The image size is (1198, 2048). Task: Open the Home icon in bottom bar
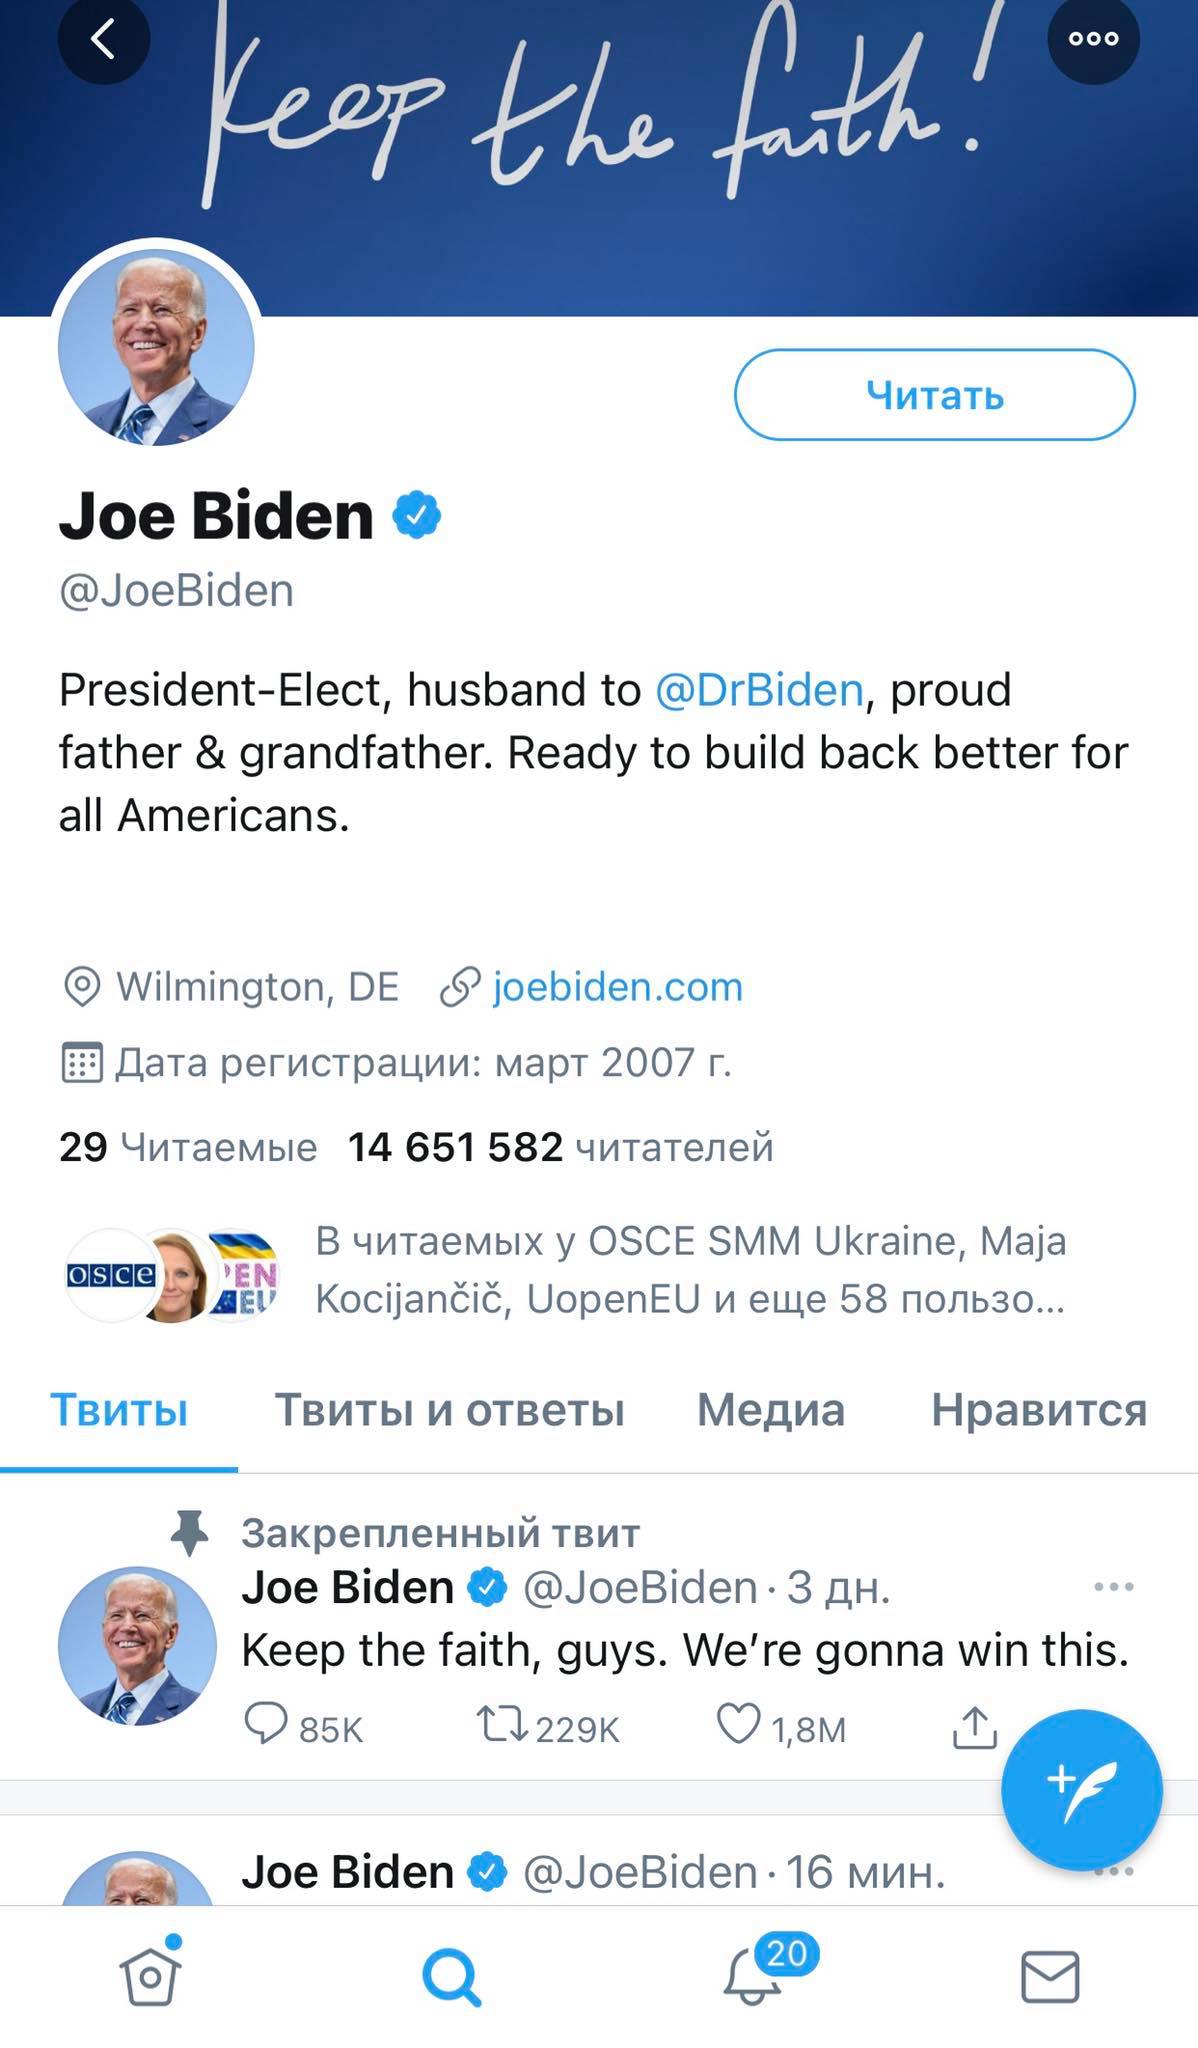150,1976
